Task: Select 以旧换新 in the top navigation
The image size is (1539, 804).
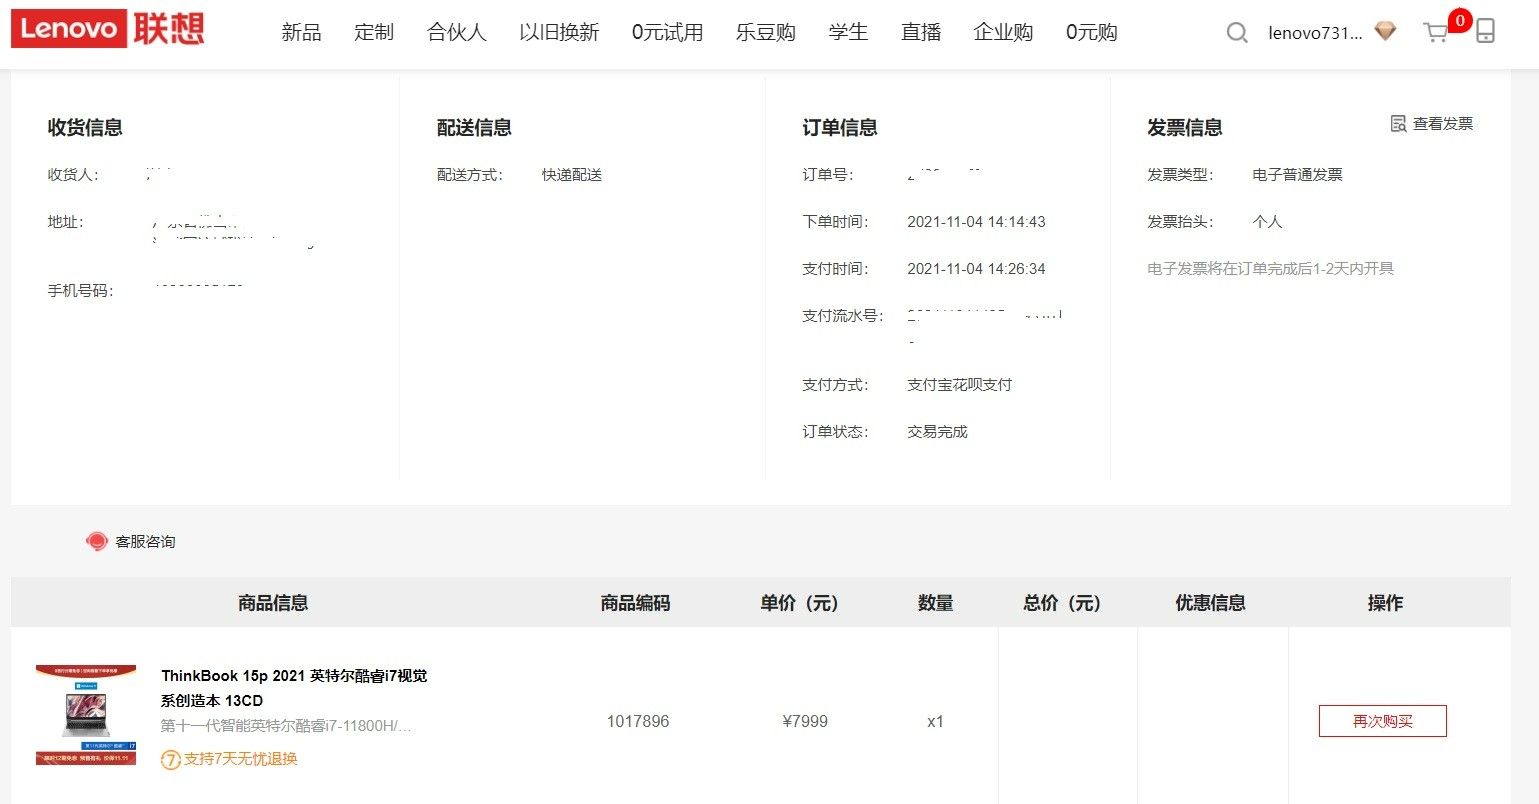Action: point(559,32)
